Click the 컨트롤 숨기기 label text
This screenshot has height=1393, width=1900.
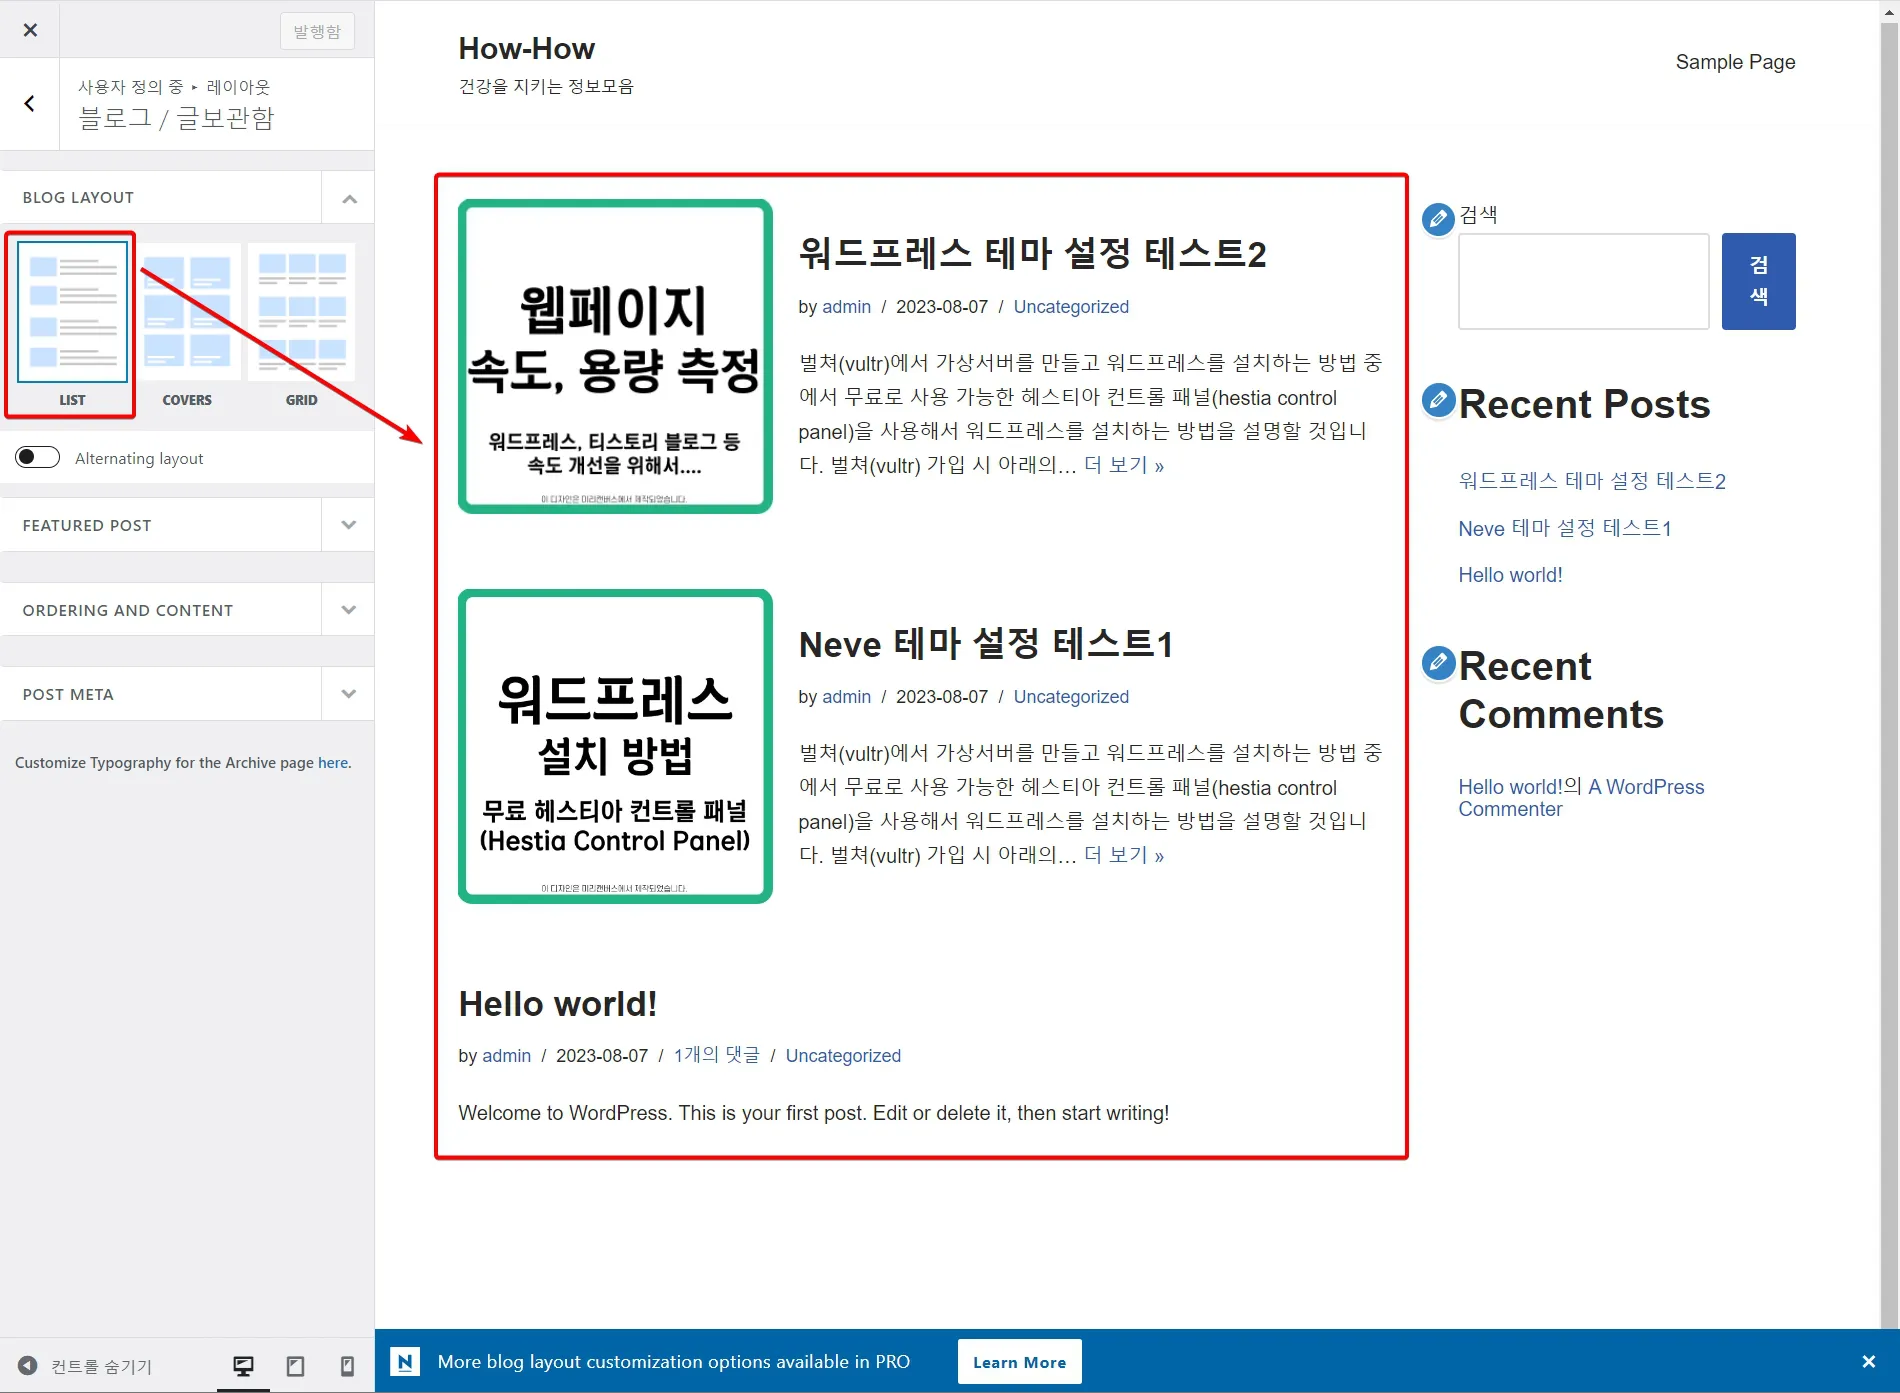point(102,1366)
